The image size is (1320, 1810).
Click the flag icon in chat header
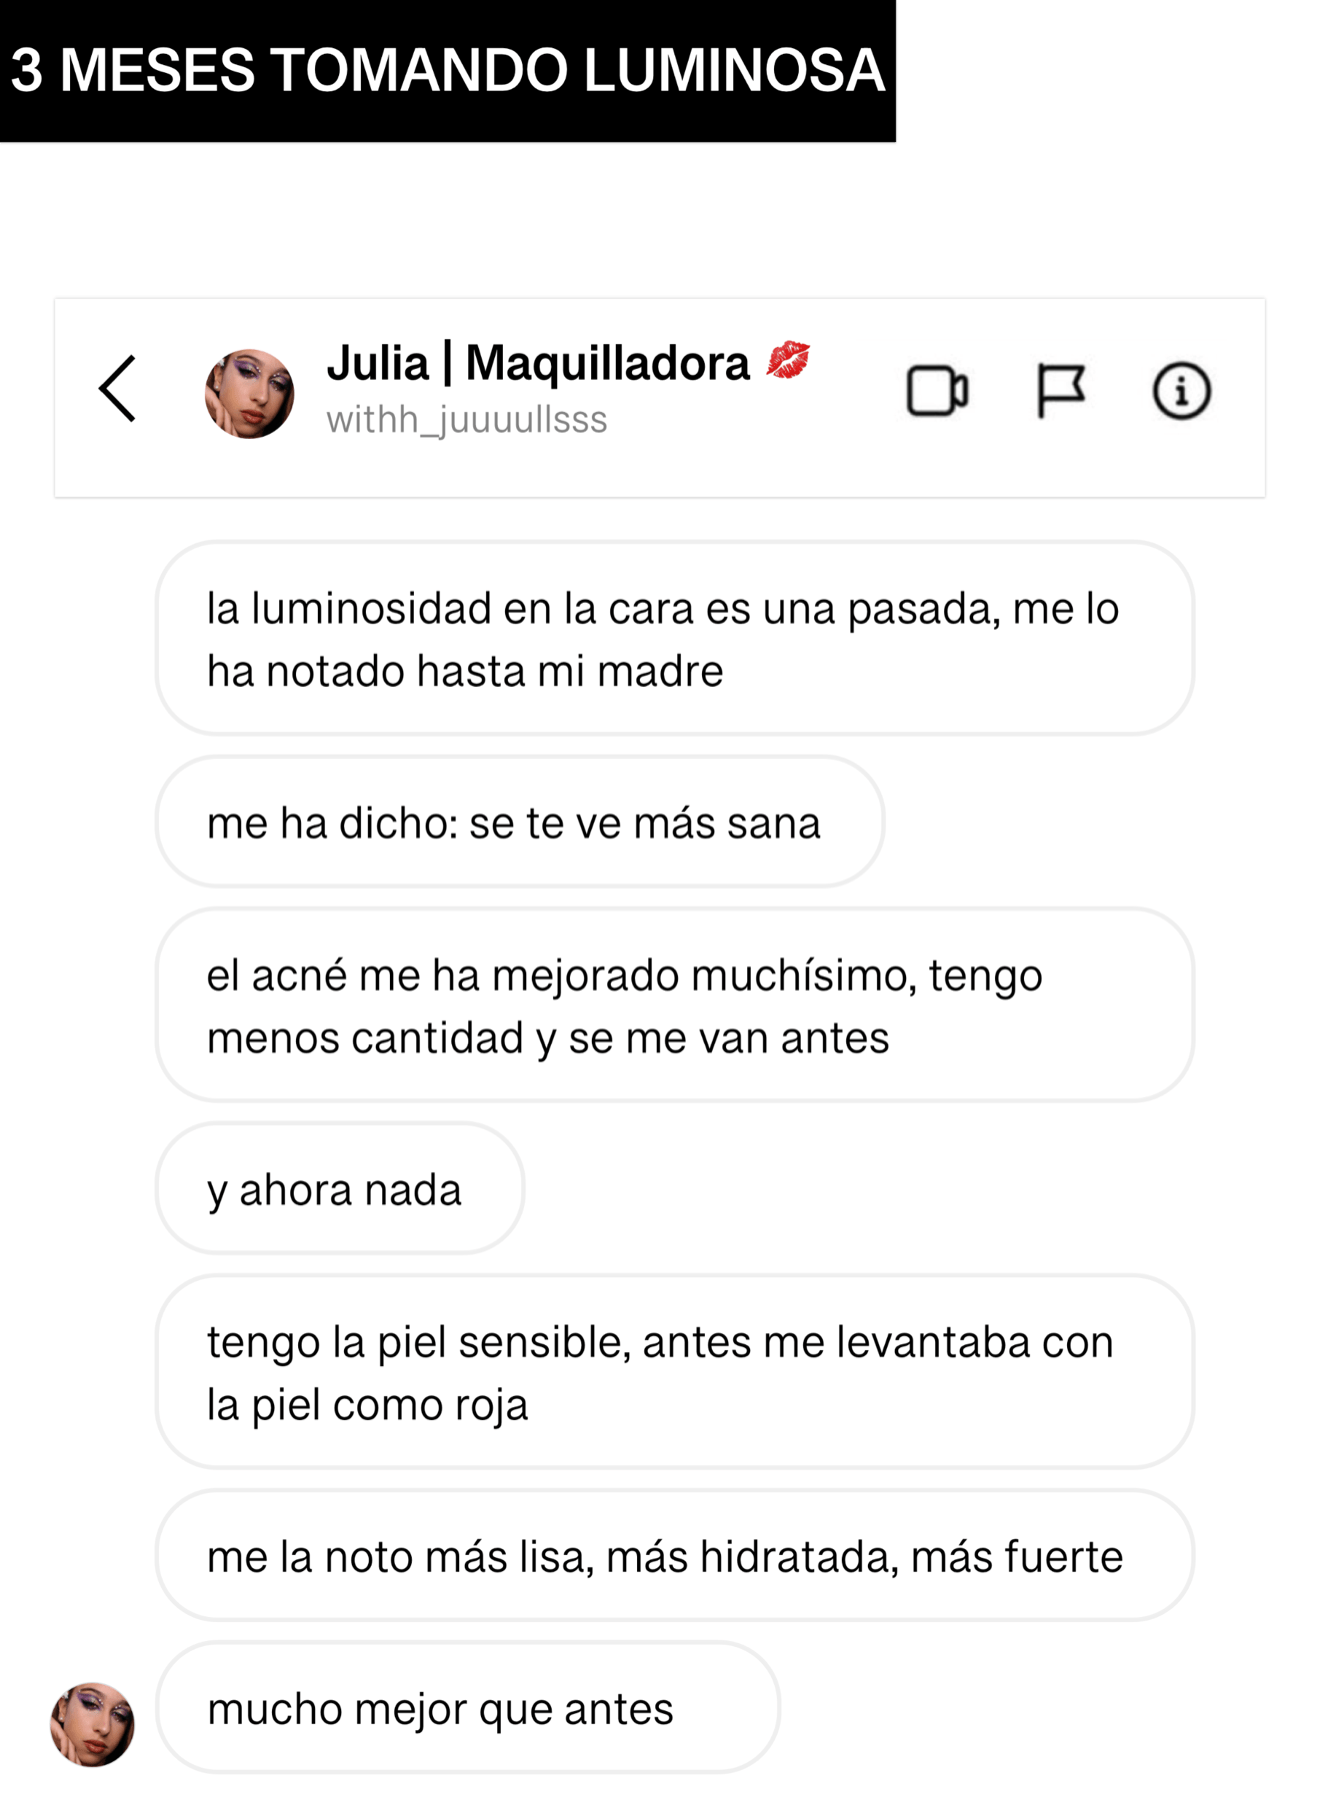tap(1060, 390)
